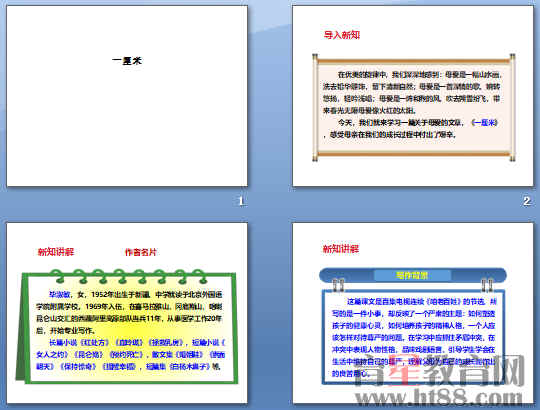Click the 一厘米 title text on slide one

[x=127, y=61]
